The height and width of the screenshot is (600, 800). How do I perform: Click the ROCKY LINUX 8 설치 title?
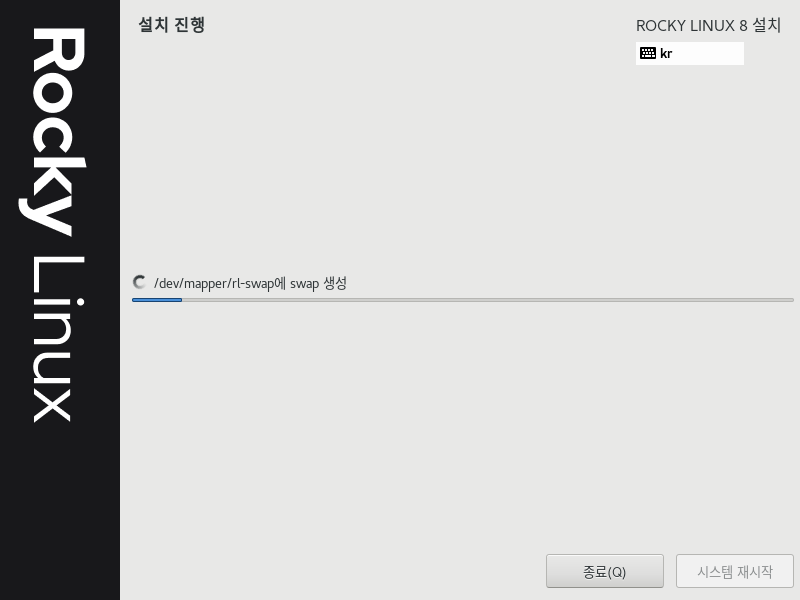point(708,26)
